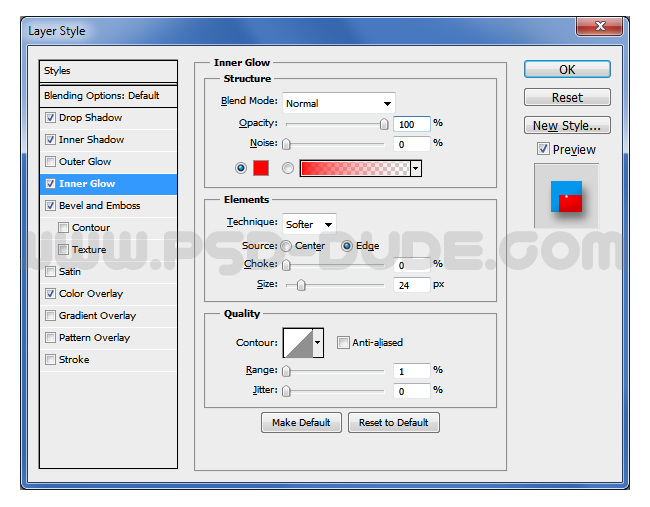650x507 pixels.
Task: Open the Blend Mode dropdown
Action: (338, 103)
